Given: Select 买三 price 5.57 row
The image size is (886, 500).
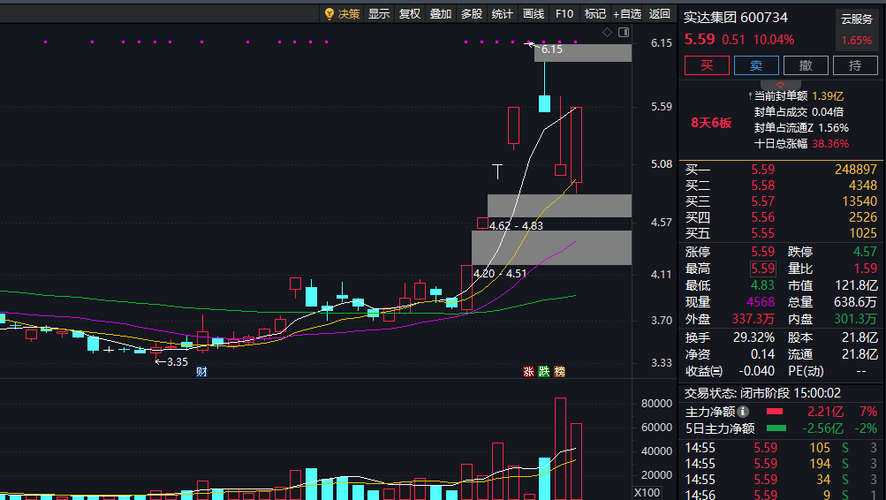Looking at the screenshot, I should click(x=780, y=201).
